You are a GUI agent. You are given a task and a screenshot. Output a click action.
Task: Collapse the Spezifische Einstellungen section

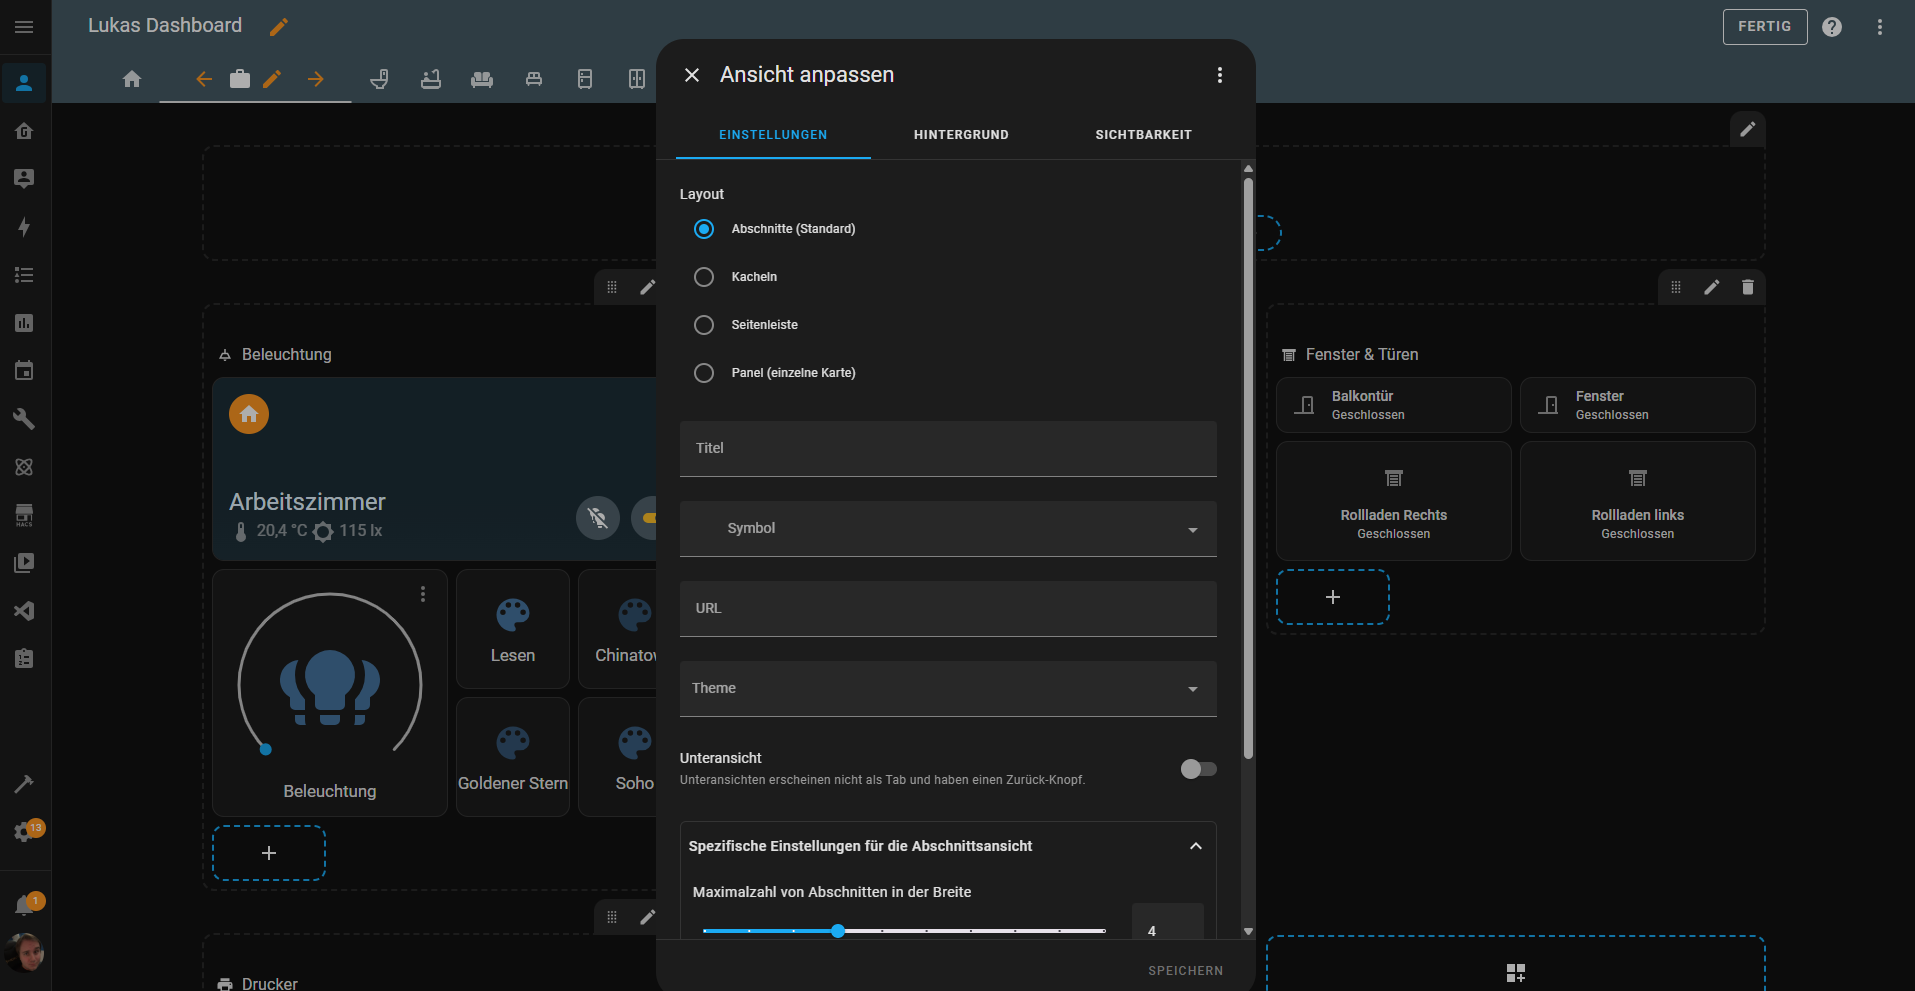click(x=1196, y=846)
